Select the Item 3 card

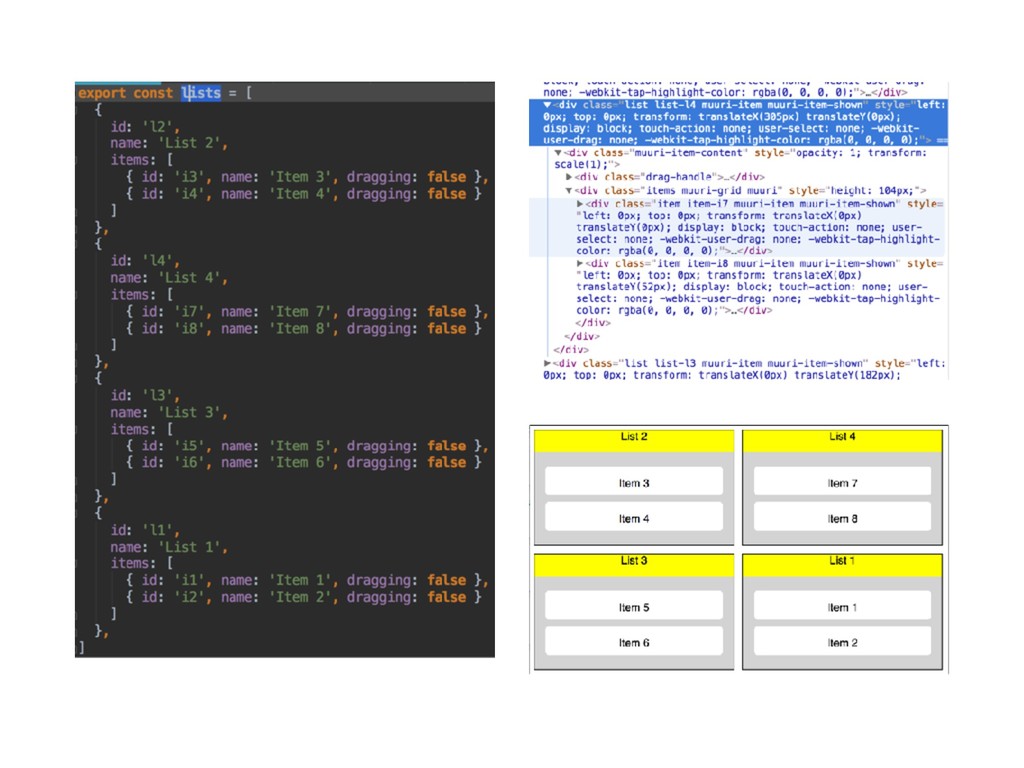pos(634,483)
